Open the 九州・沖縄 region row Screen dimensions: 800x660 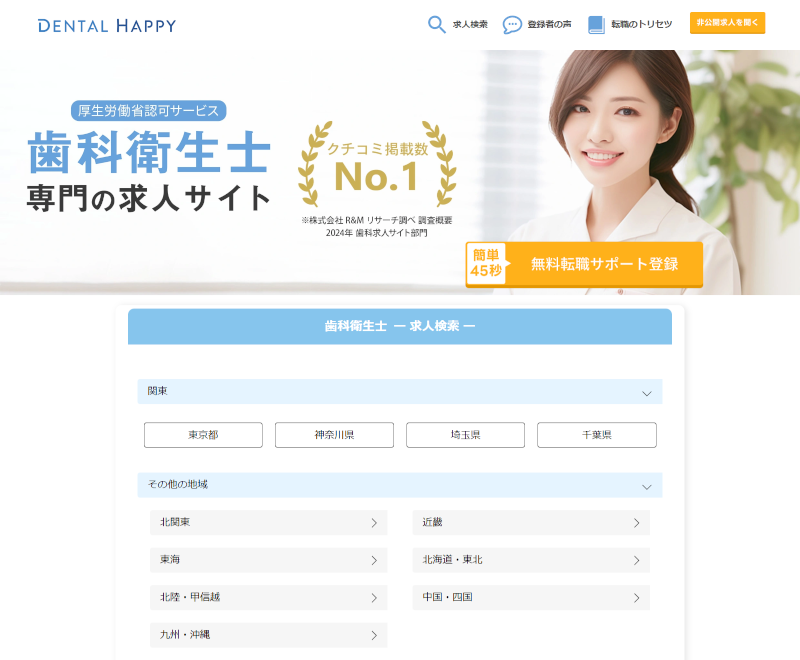tap(268, 635)
